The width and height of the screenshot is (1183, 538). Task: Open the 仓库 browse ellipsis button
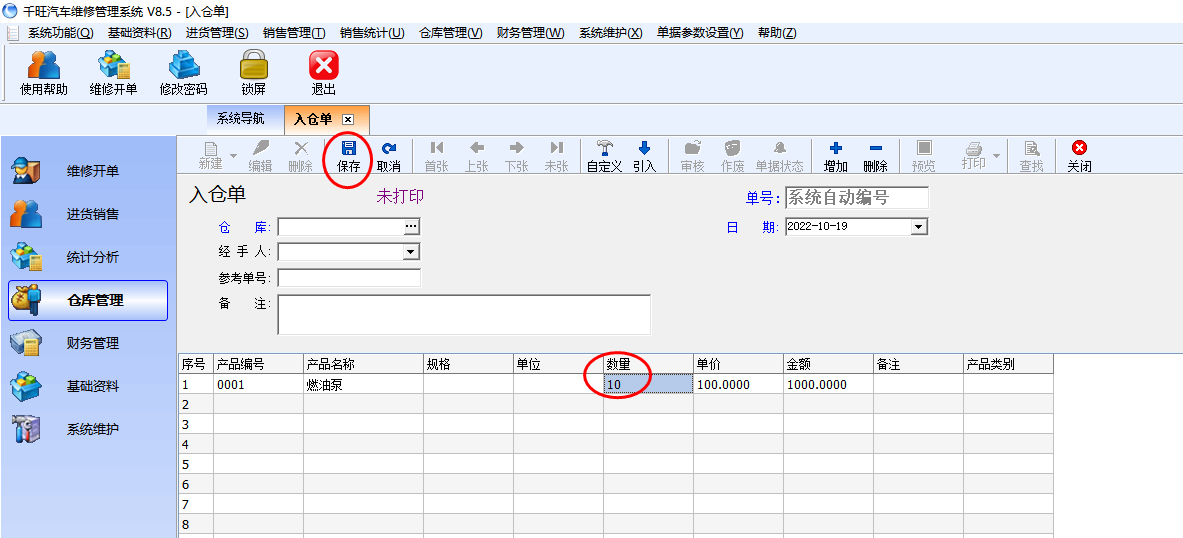click(x=411, y=226)
